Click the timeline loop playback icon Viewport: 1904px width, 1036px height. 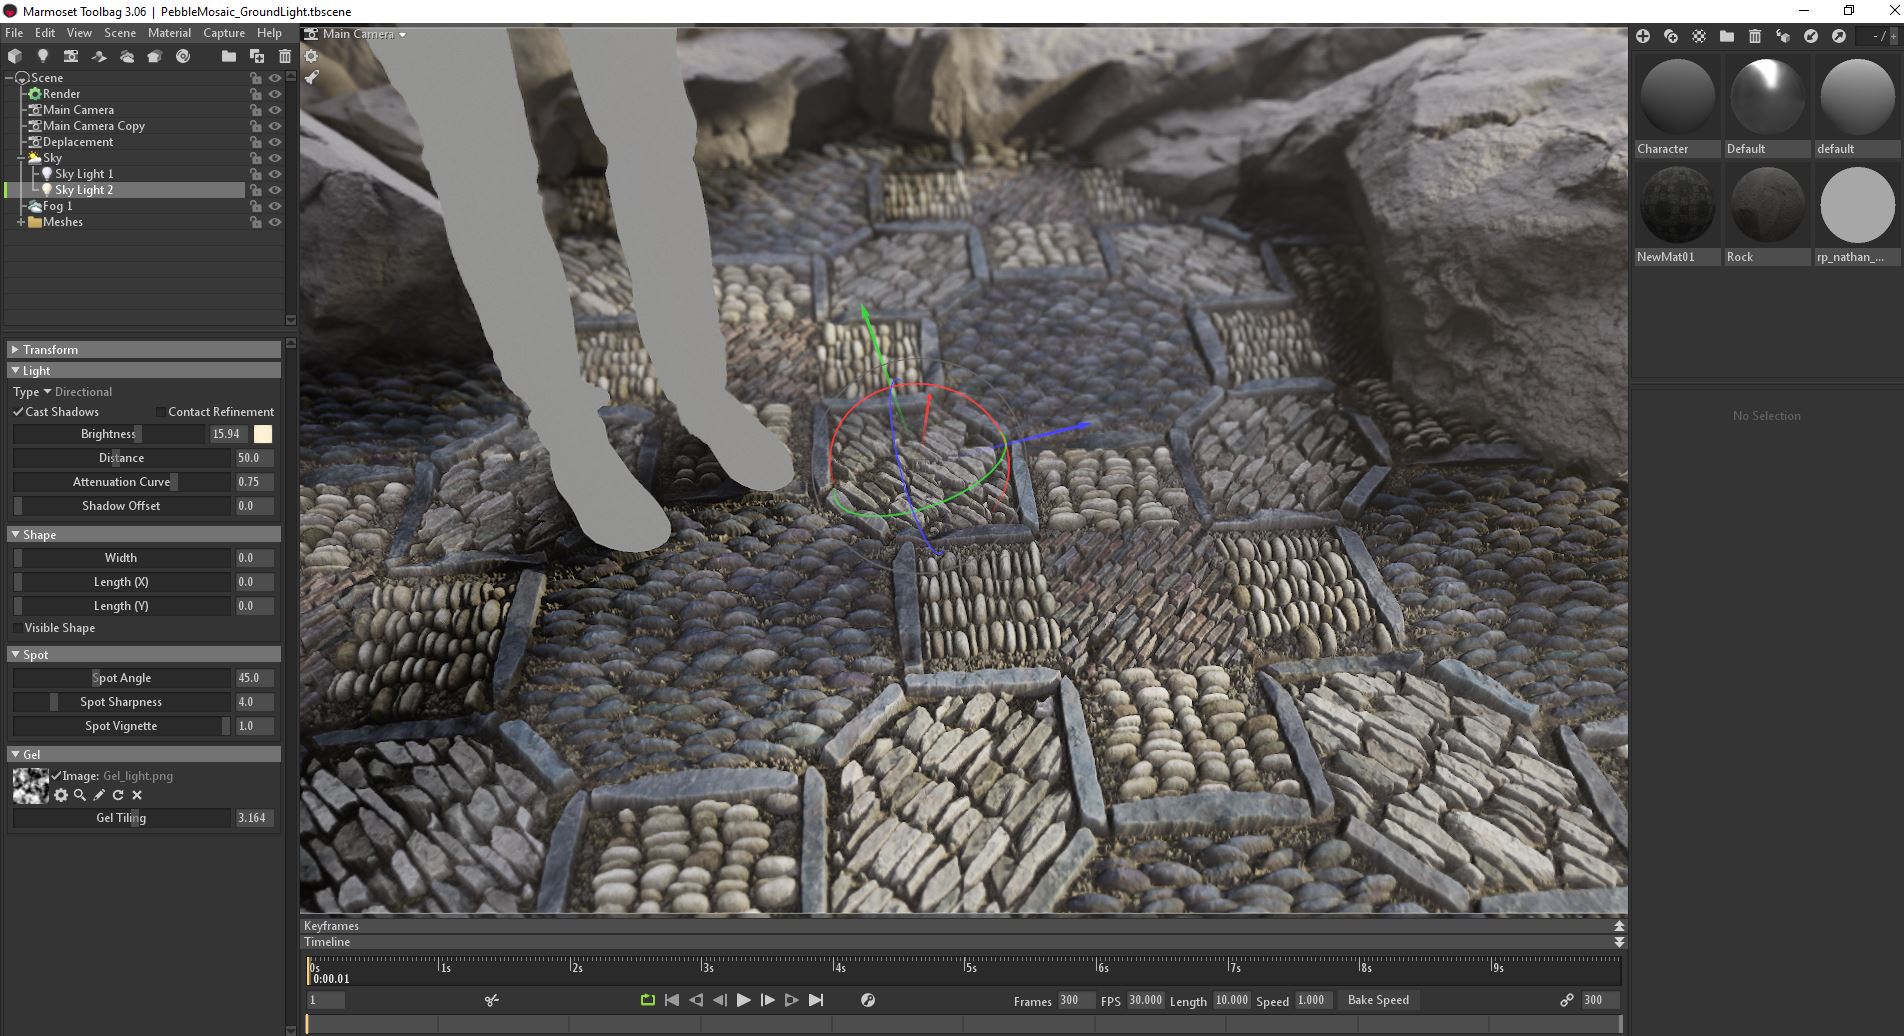pos(647,1000)
